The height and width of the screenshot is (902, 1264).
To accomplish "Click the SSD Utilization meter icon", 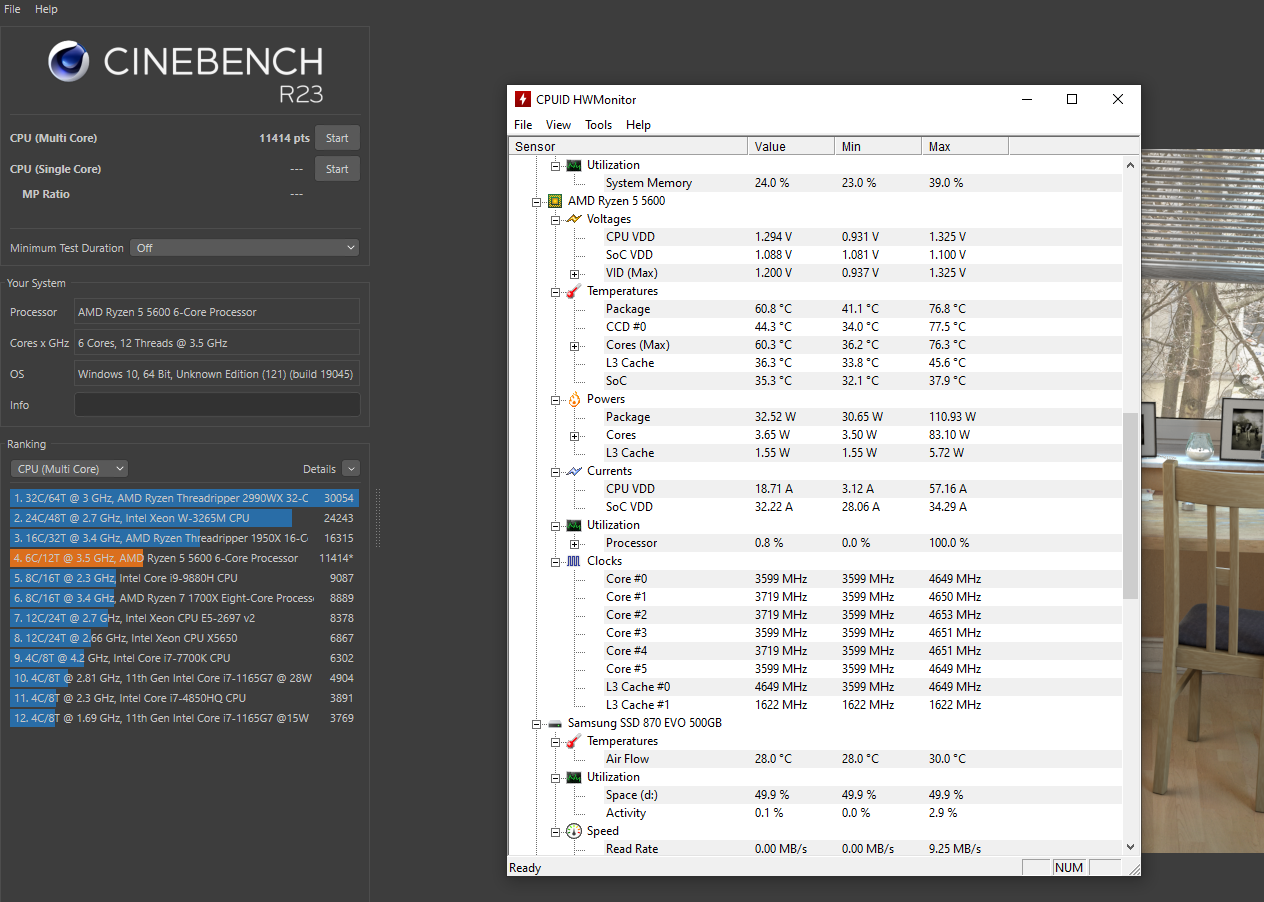I will coord(574,777).
